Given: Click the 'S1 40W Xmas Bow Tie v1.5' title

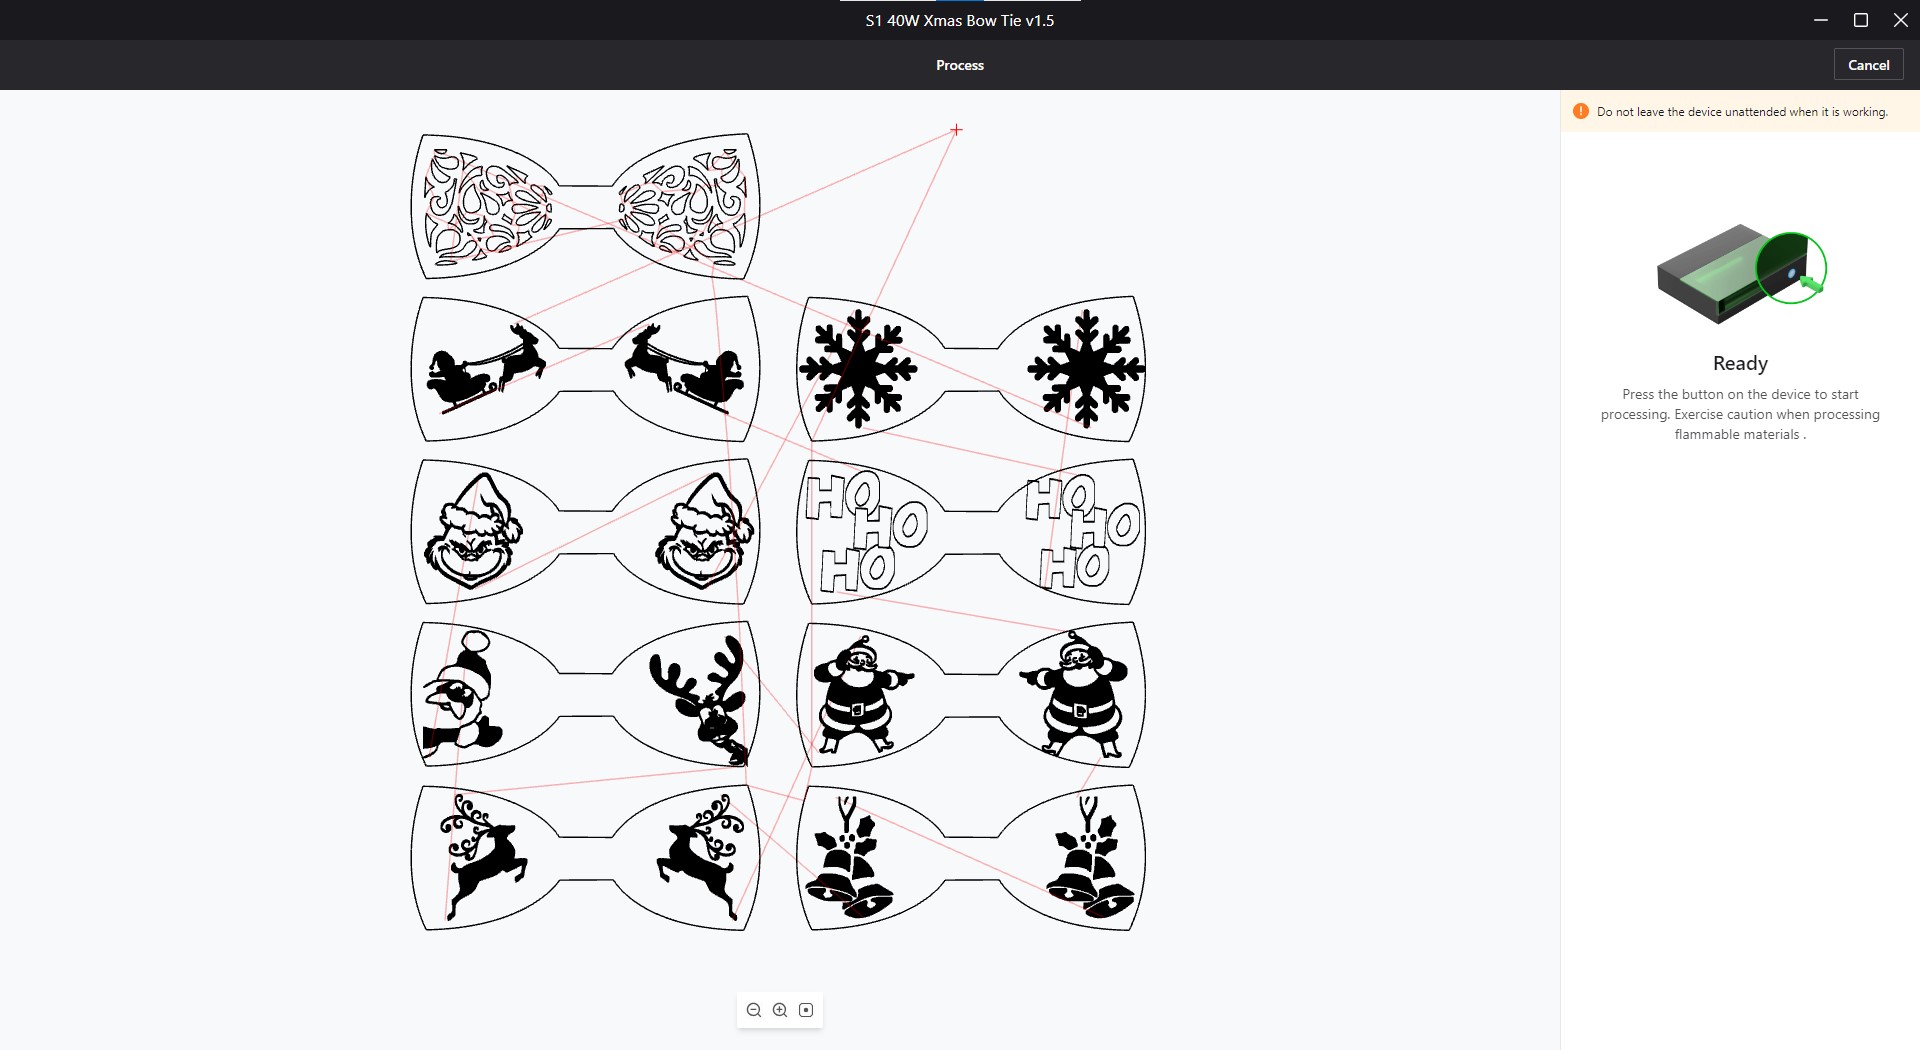Looking at the screenshot, I should 960,20.
